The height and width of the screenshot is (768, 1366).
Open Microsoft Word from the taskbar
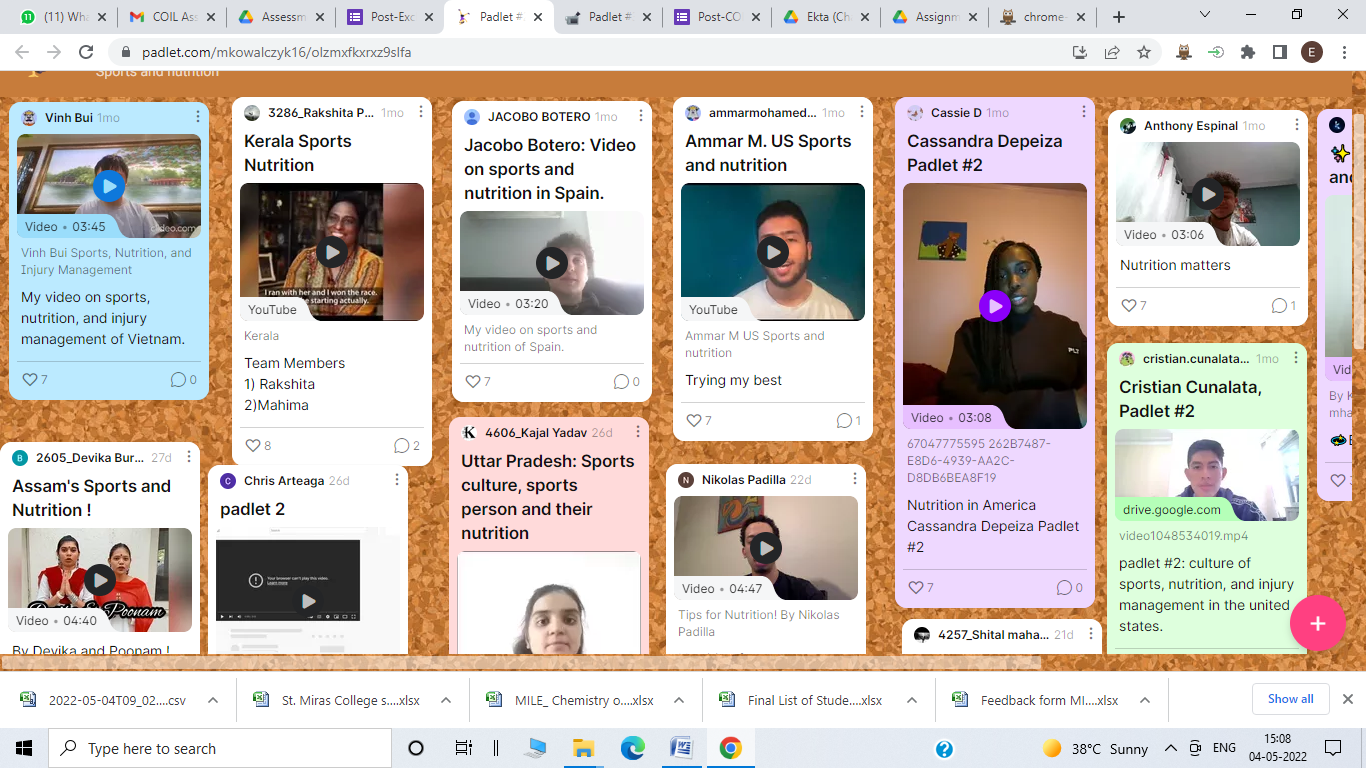[x=682, y=747]
